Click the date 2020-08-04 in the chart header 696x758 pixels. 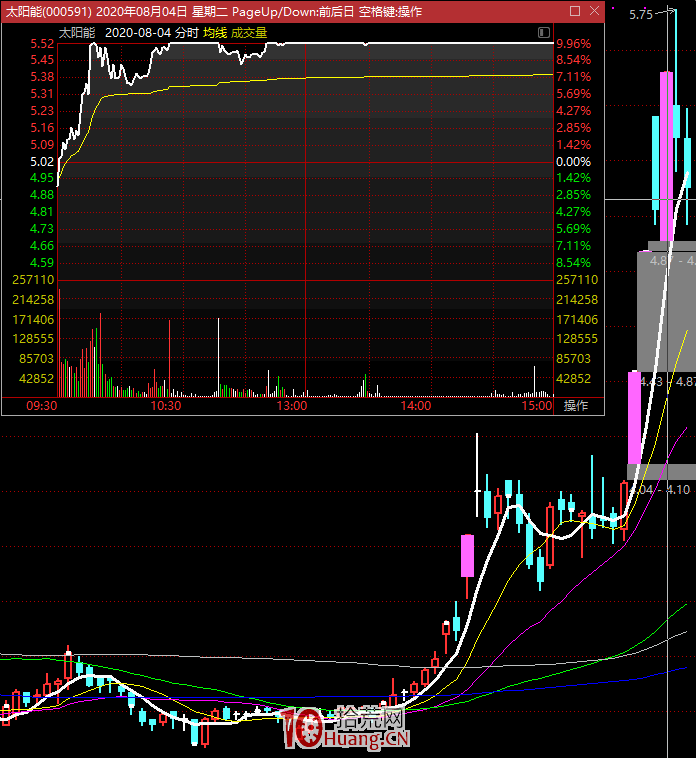[138, 33]
